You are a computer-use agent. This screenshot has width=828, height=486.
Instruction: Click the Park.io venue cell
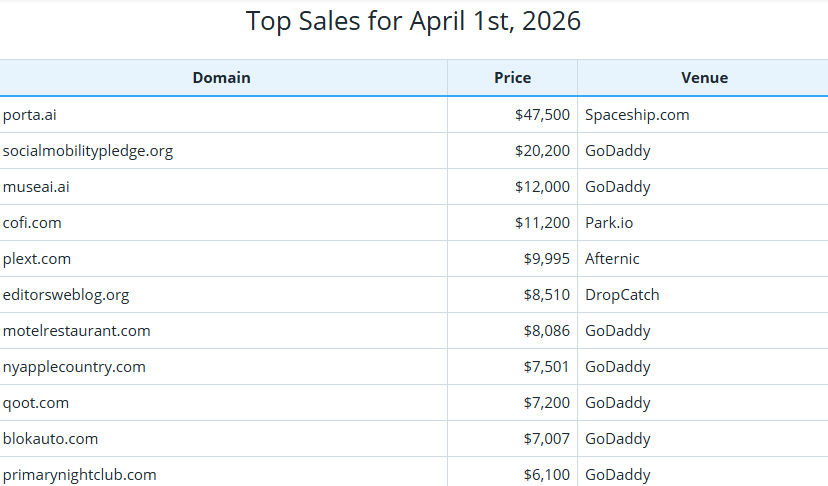703,222
